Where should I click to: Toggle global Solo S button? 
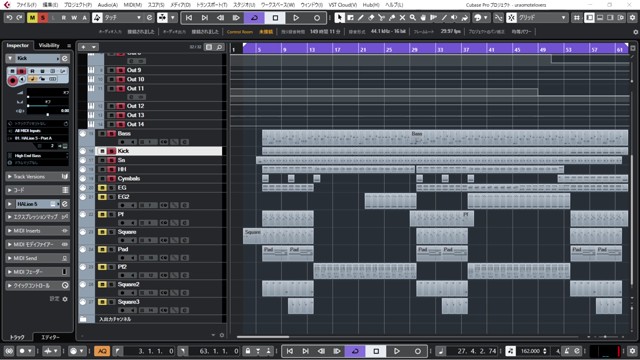42,18
